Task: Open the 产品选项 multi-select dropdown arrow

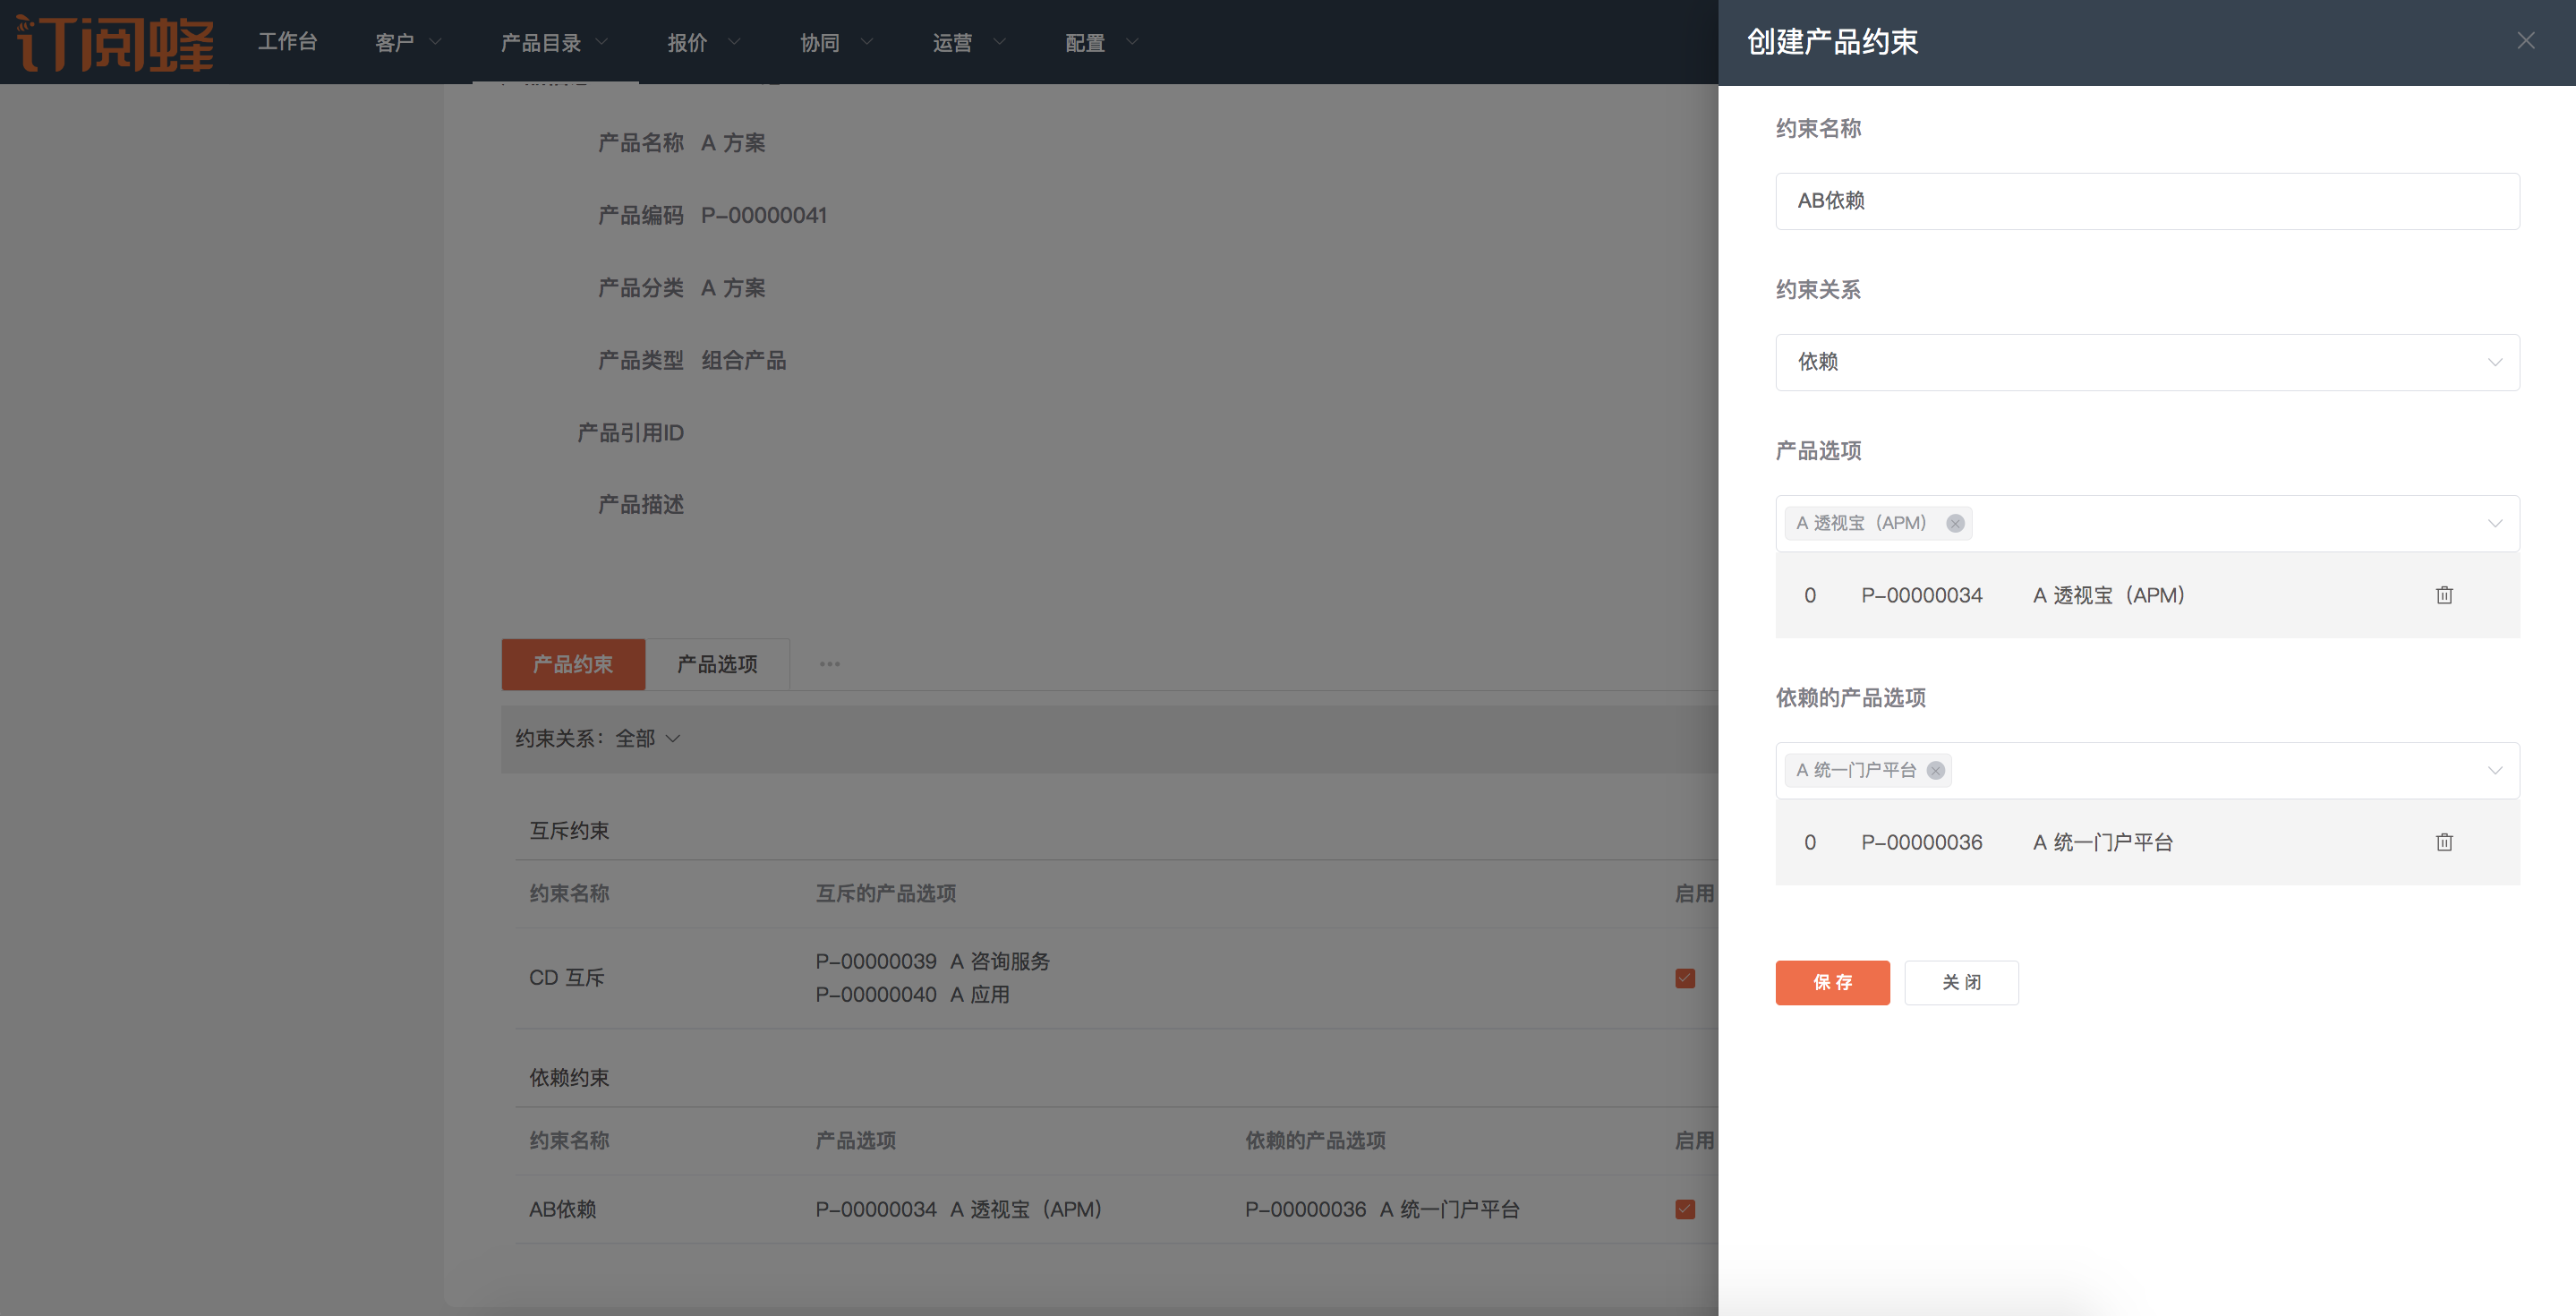Action: [x=2494, y=523]
